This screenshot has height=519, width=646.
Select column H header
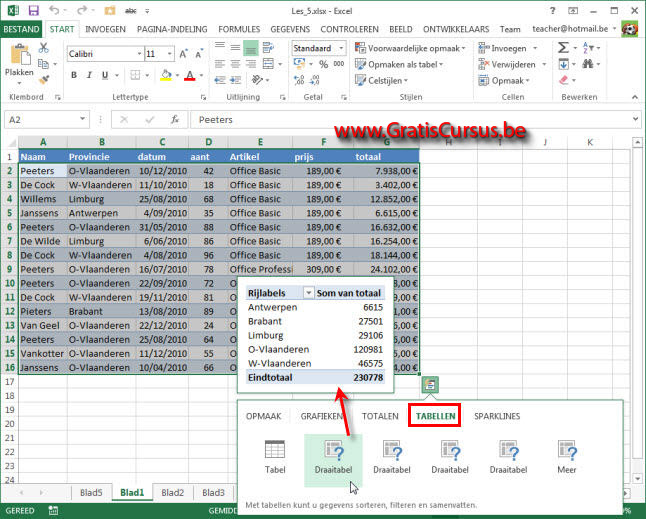point(448,142)
